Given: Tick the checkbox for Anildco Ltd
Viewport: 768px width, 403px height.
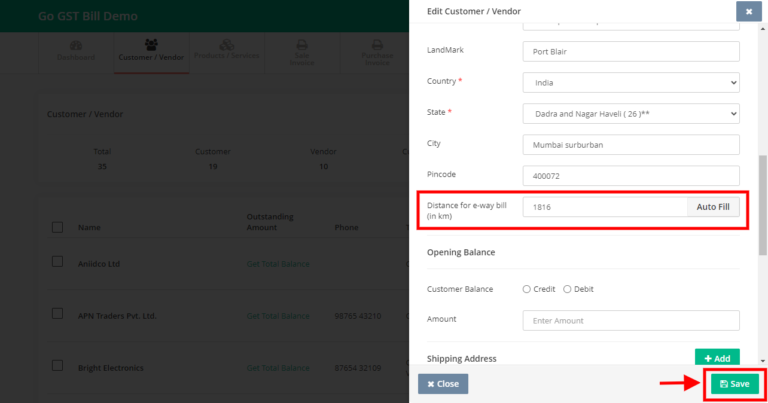Looking at the screenshot, I should click(57, 263).
